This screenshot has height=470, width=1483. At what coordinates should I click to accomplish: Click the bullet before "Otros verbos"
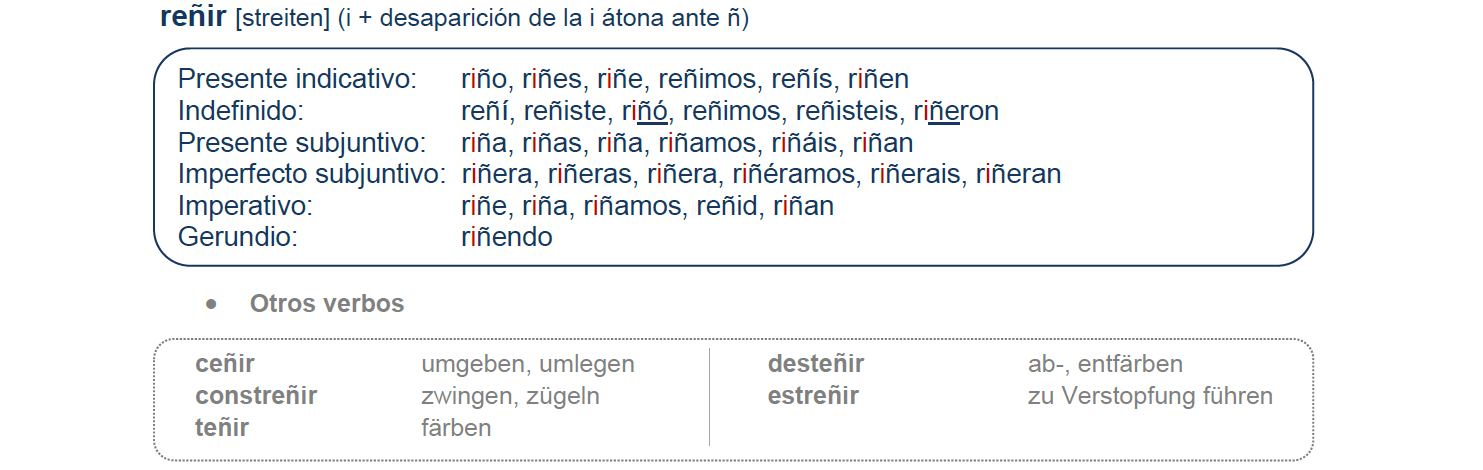coord(211,304)
